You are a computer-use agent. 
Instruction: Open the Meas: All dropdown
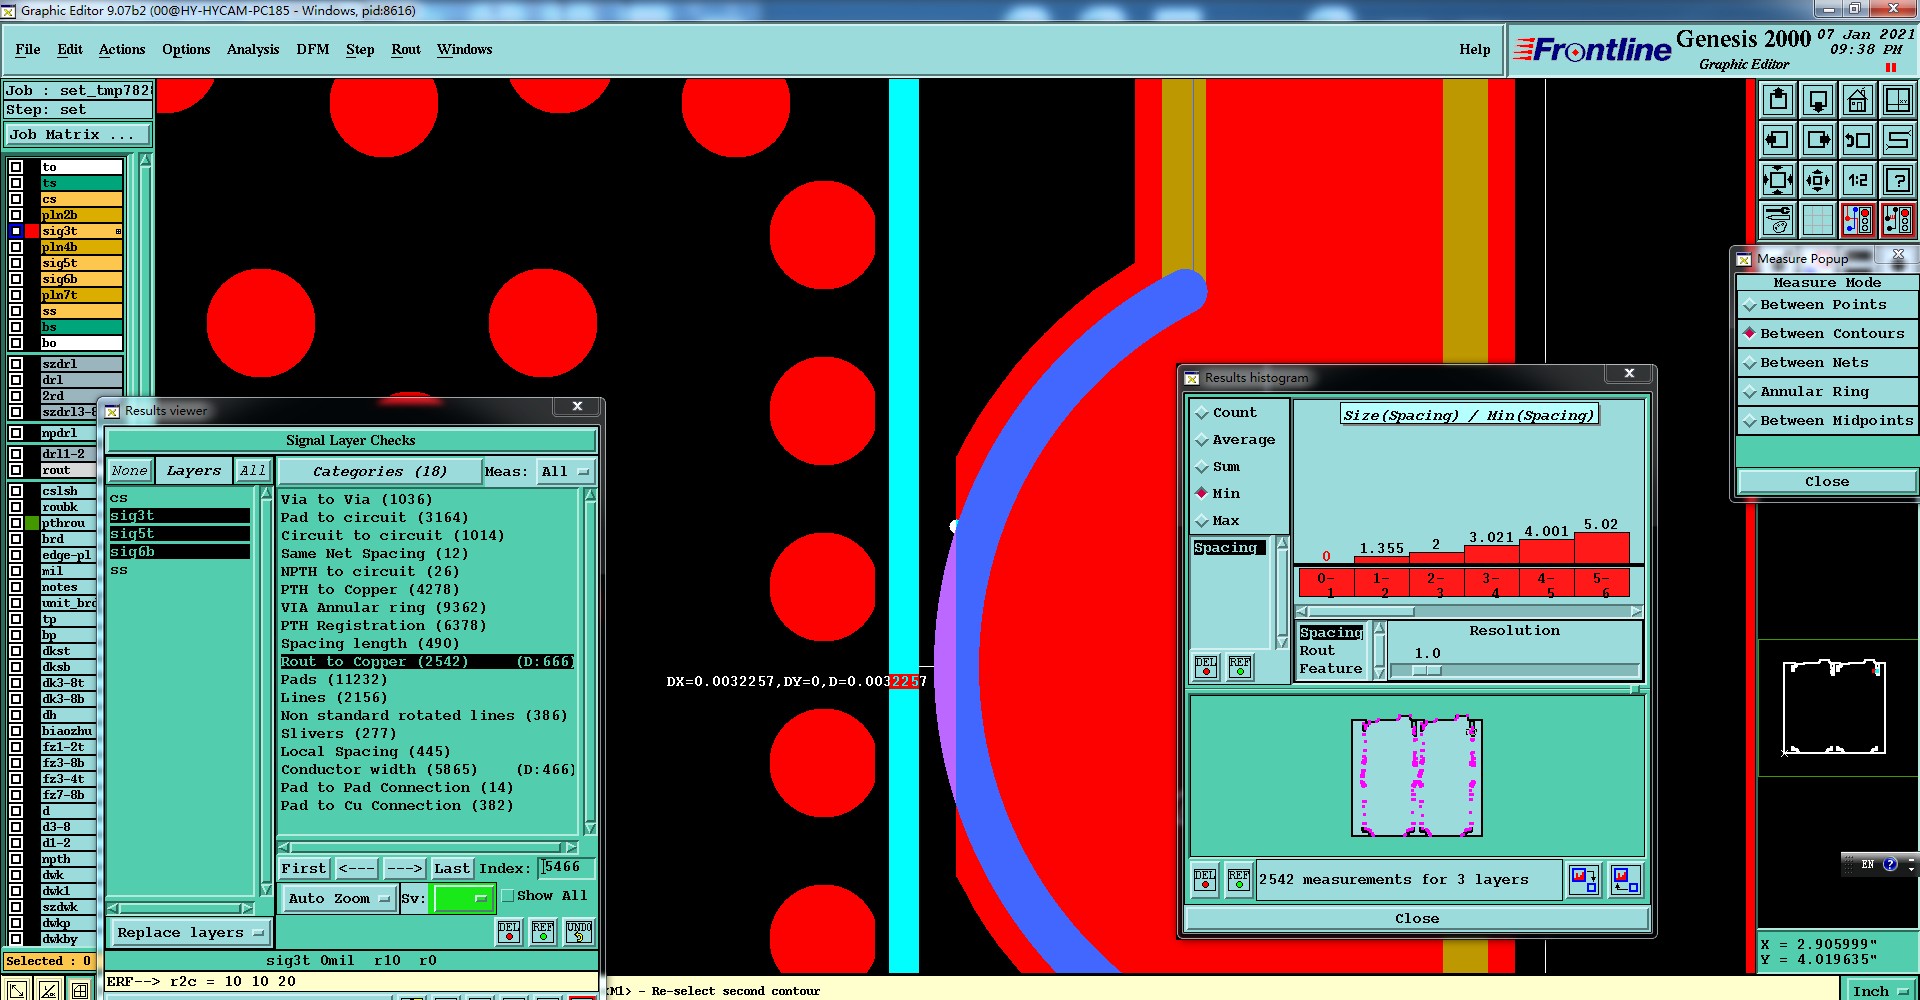[566, 472]
